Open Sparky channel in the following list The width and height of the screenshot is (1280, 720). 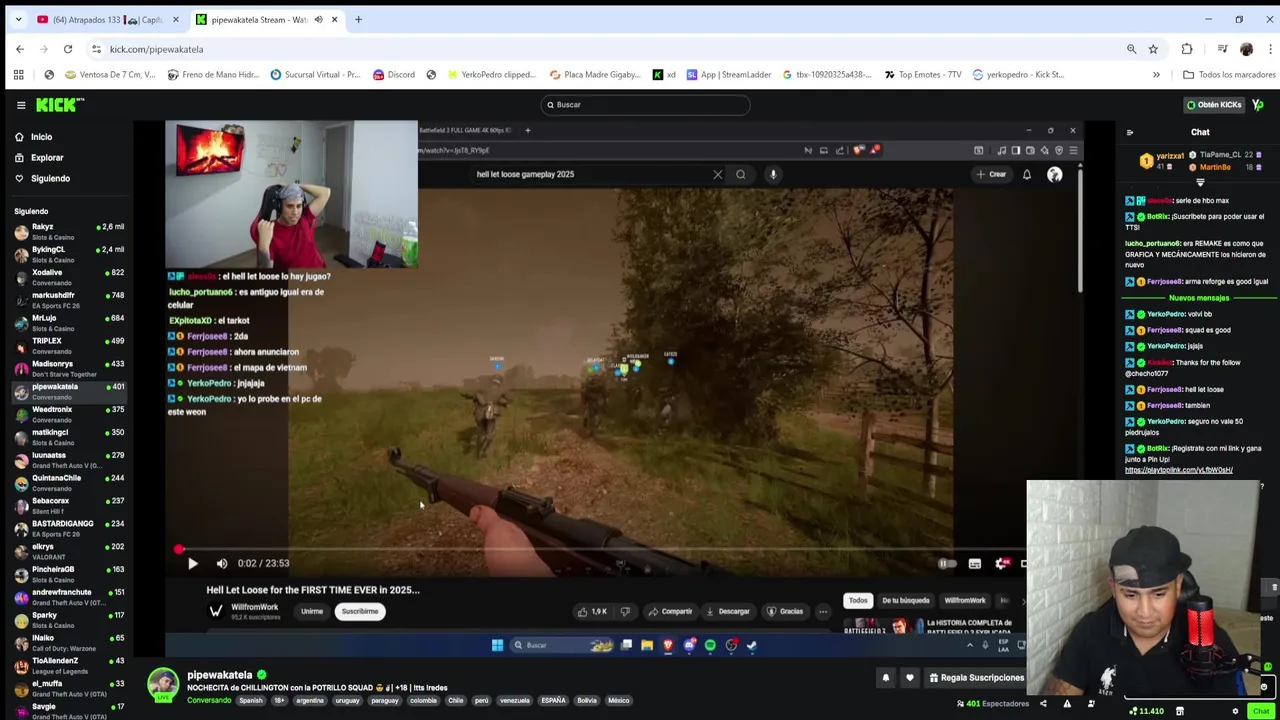[68, 620]
